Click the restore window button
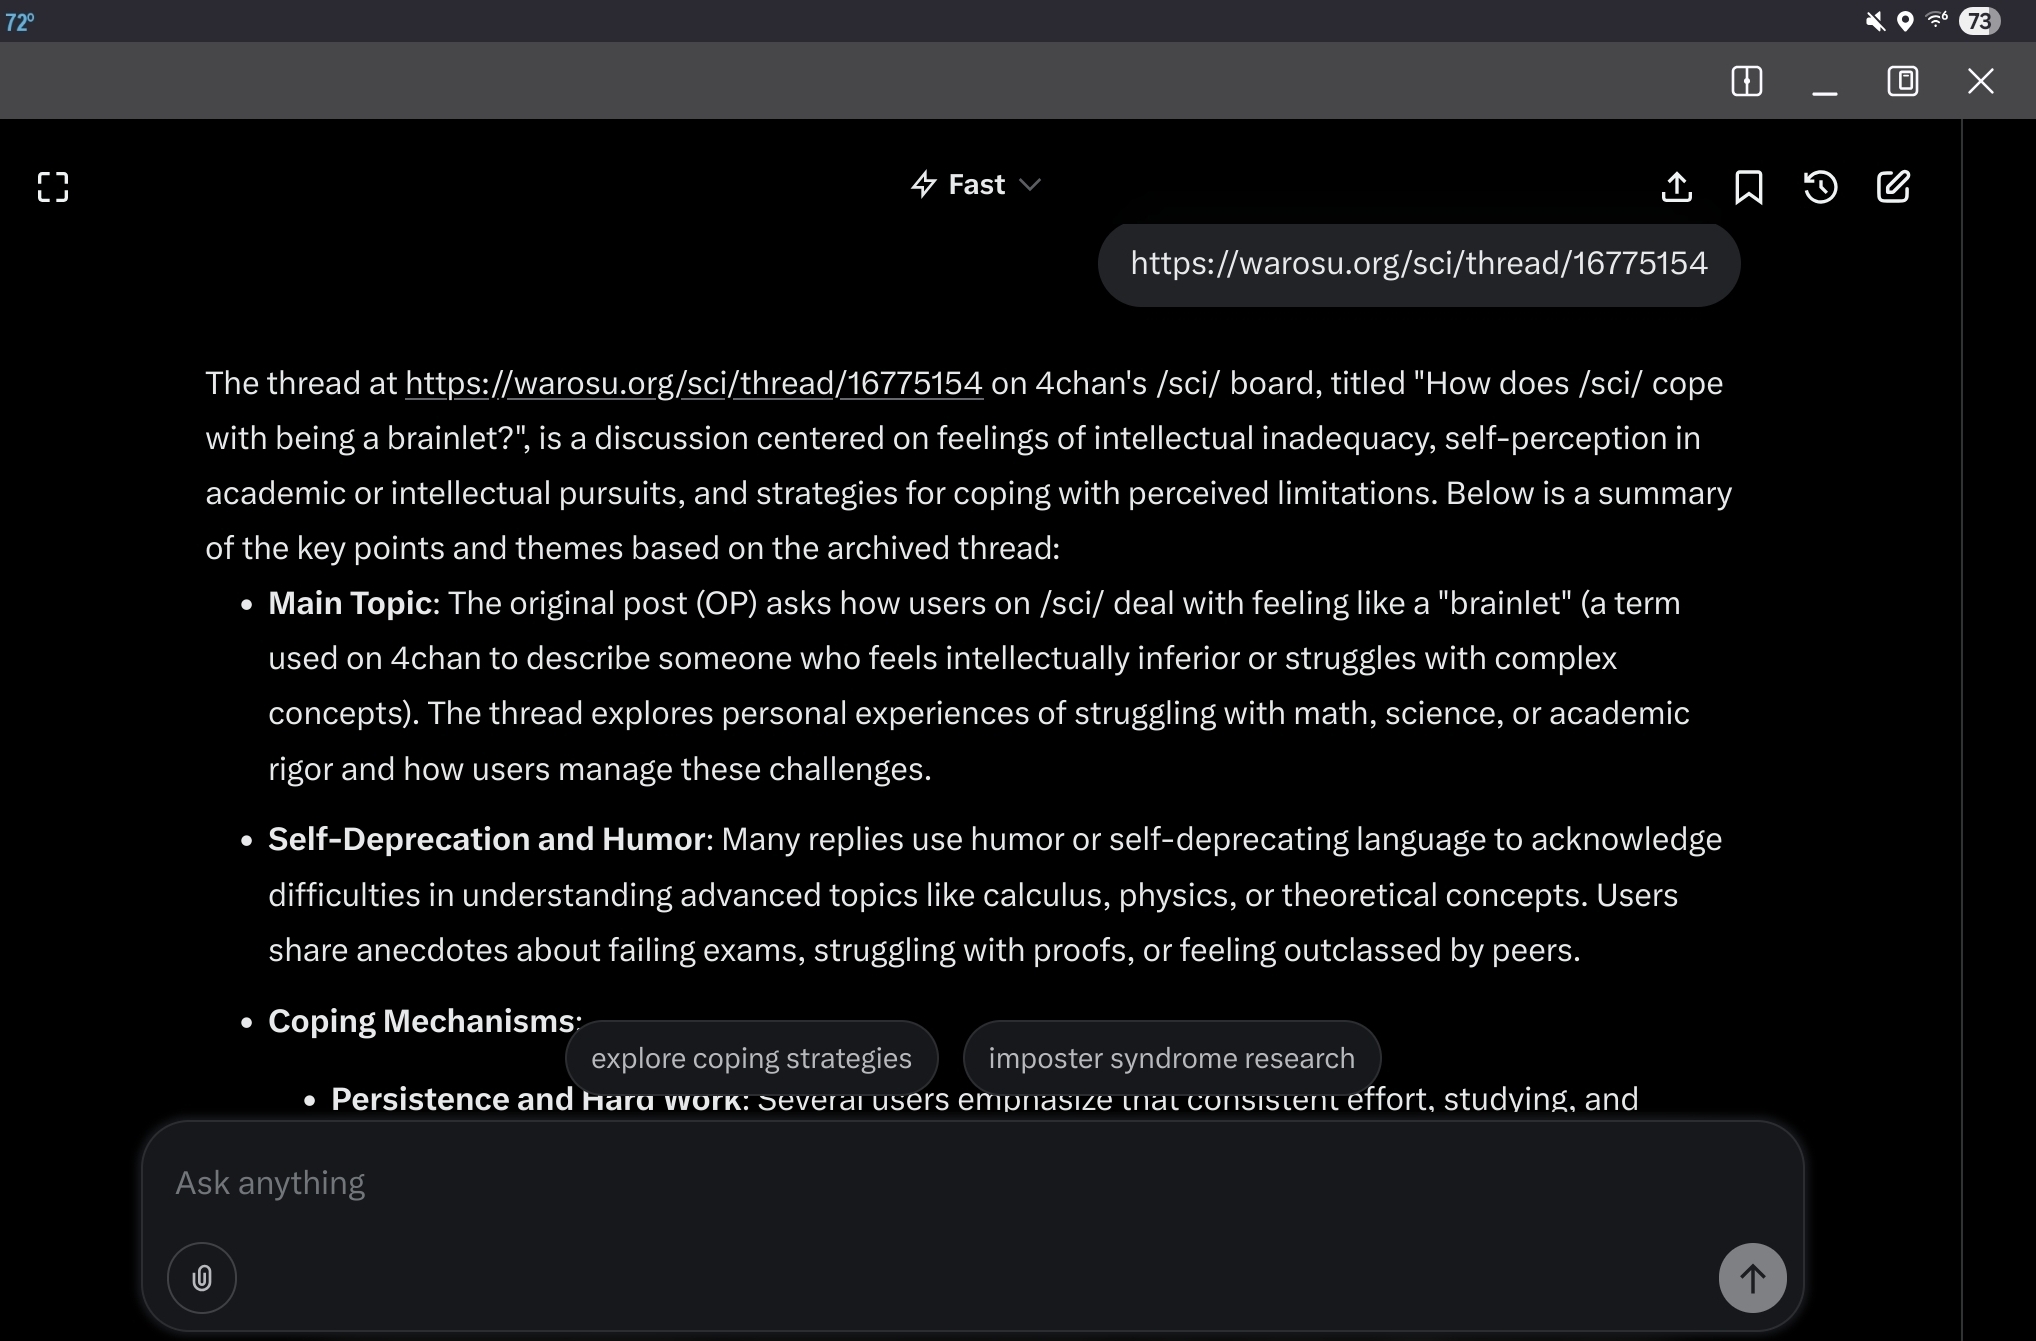Image resolution: width=2036 pixels, height=1341 pixels. (1902, 81)
